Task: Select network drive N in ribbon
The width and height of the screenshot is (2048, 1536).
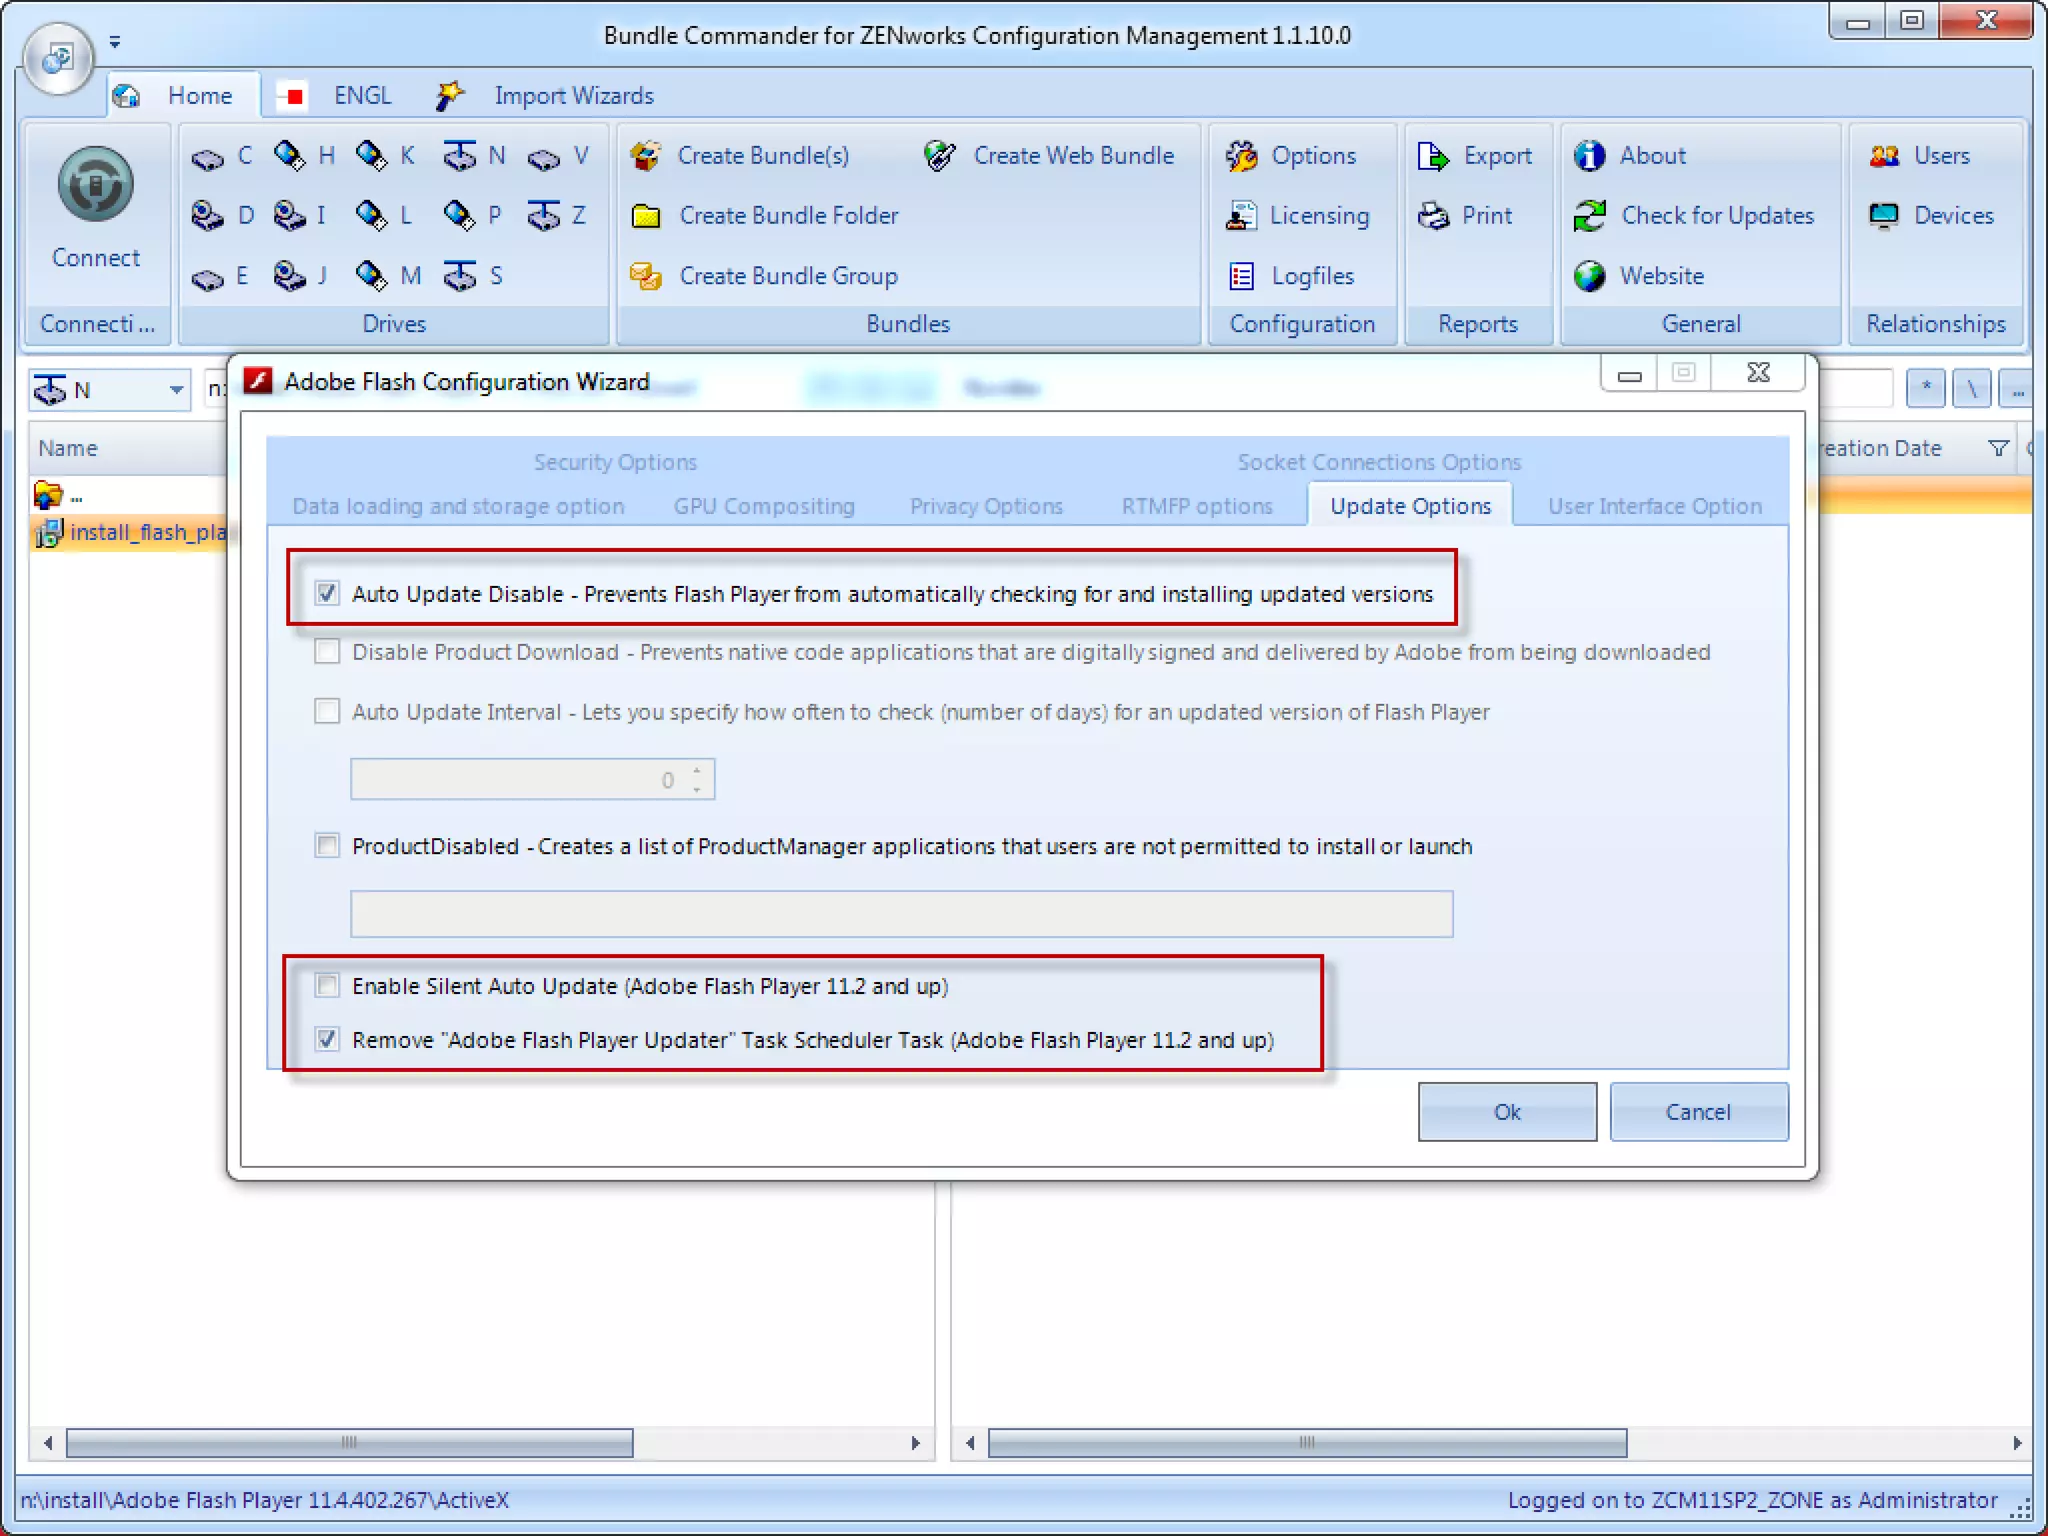Action: coord(475,156)
